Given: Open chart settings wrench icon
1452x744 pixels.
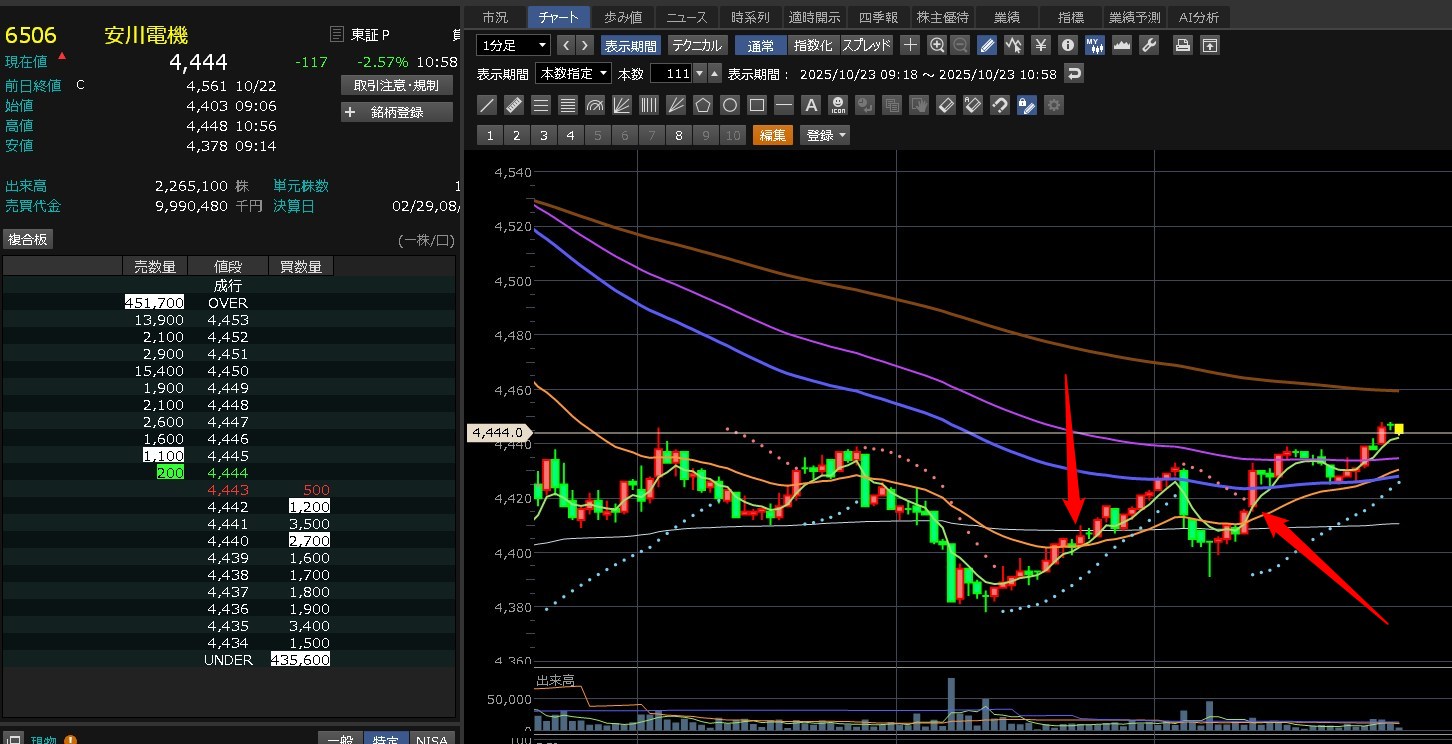Looking at the screenshot, I should coord(1149,45).
